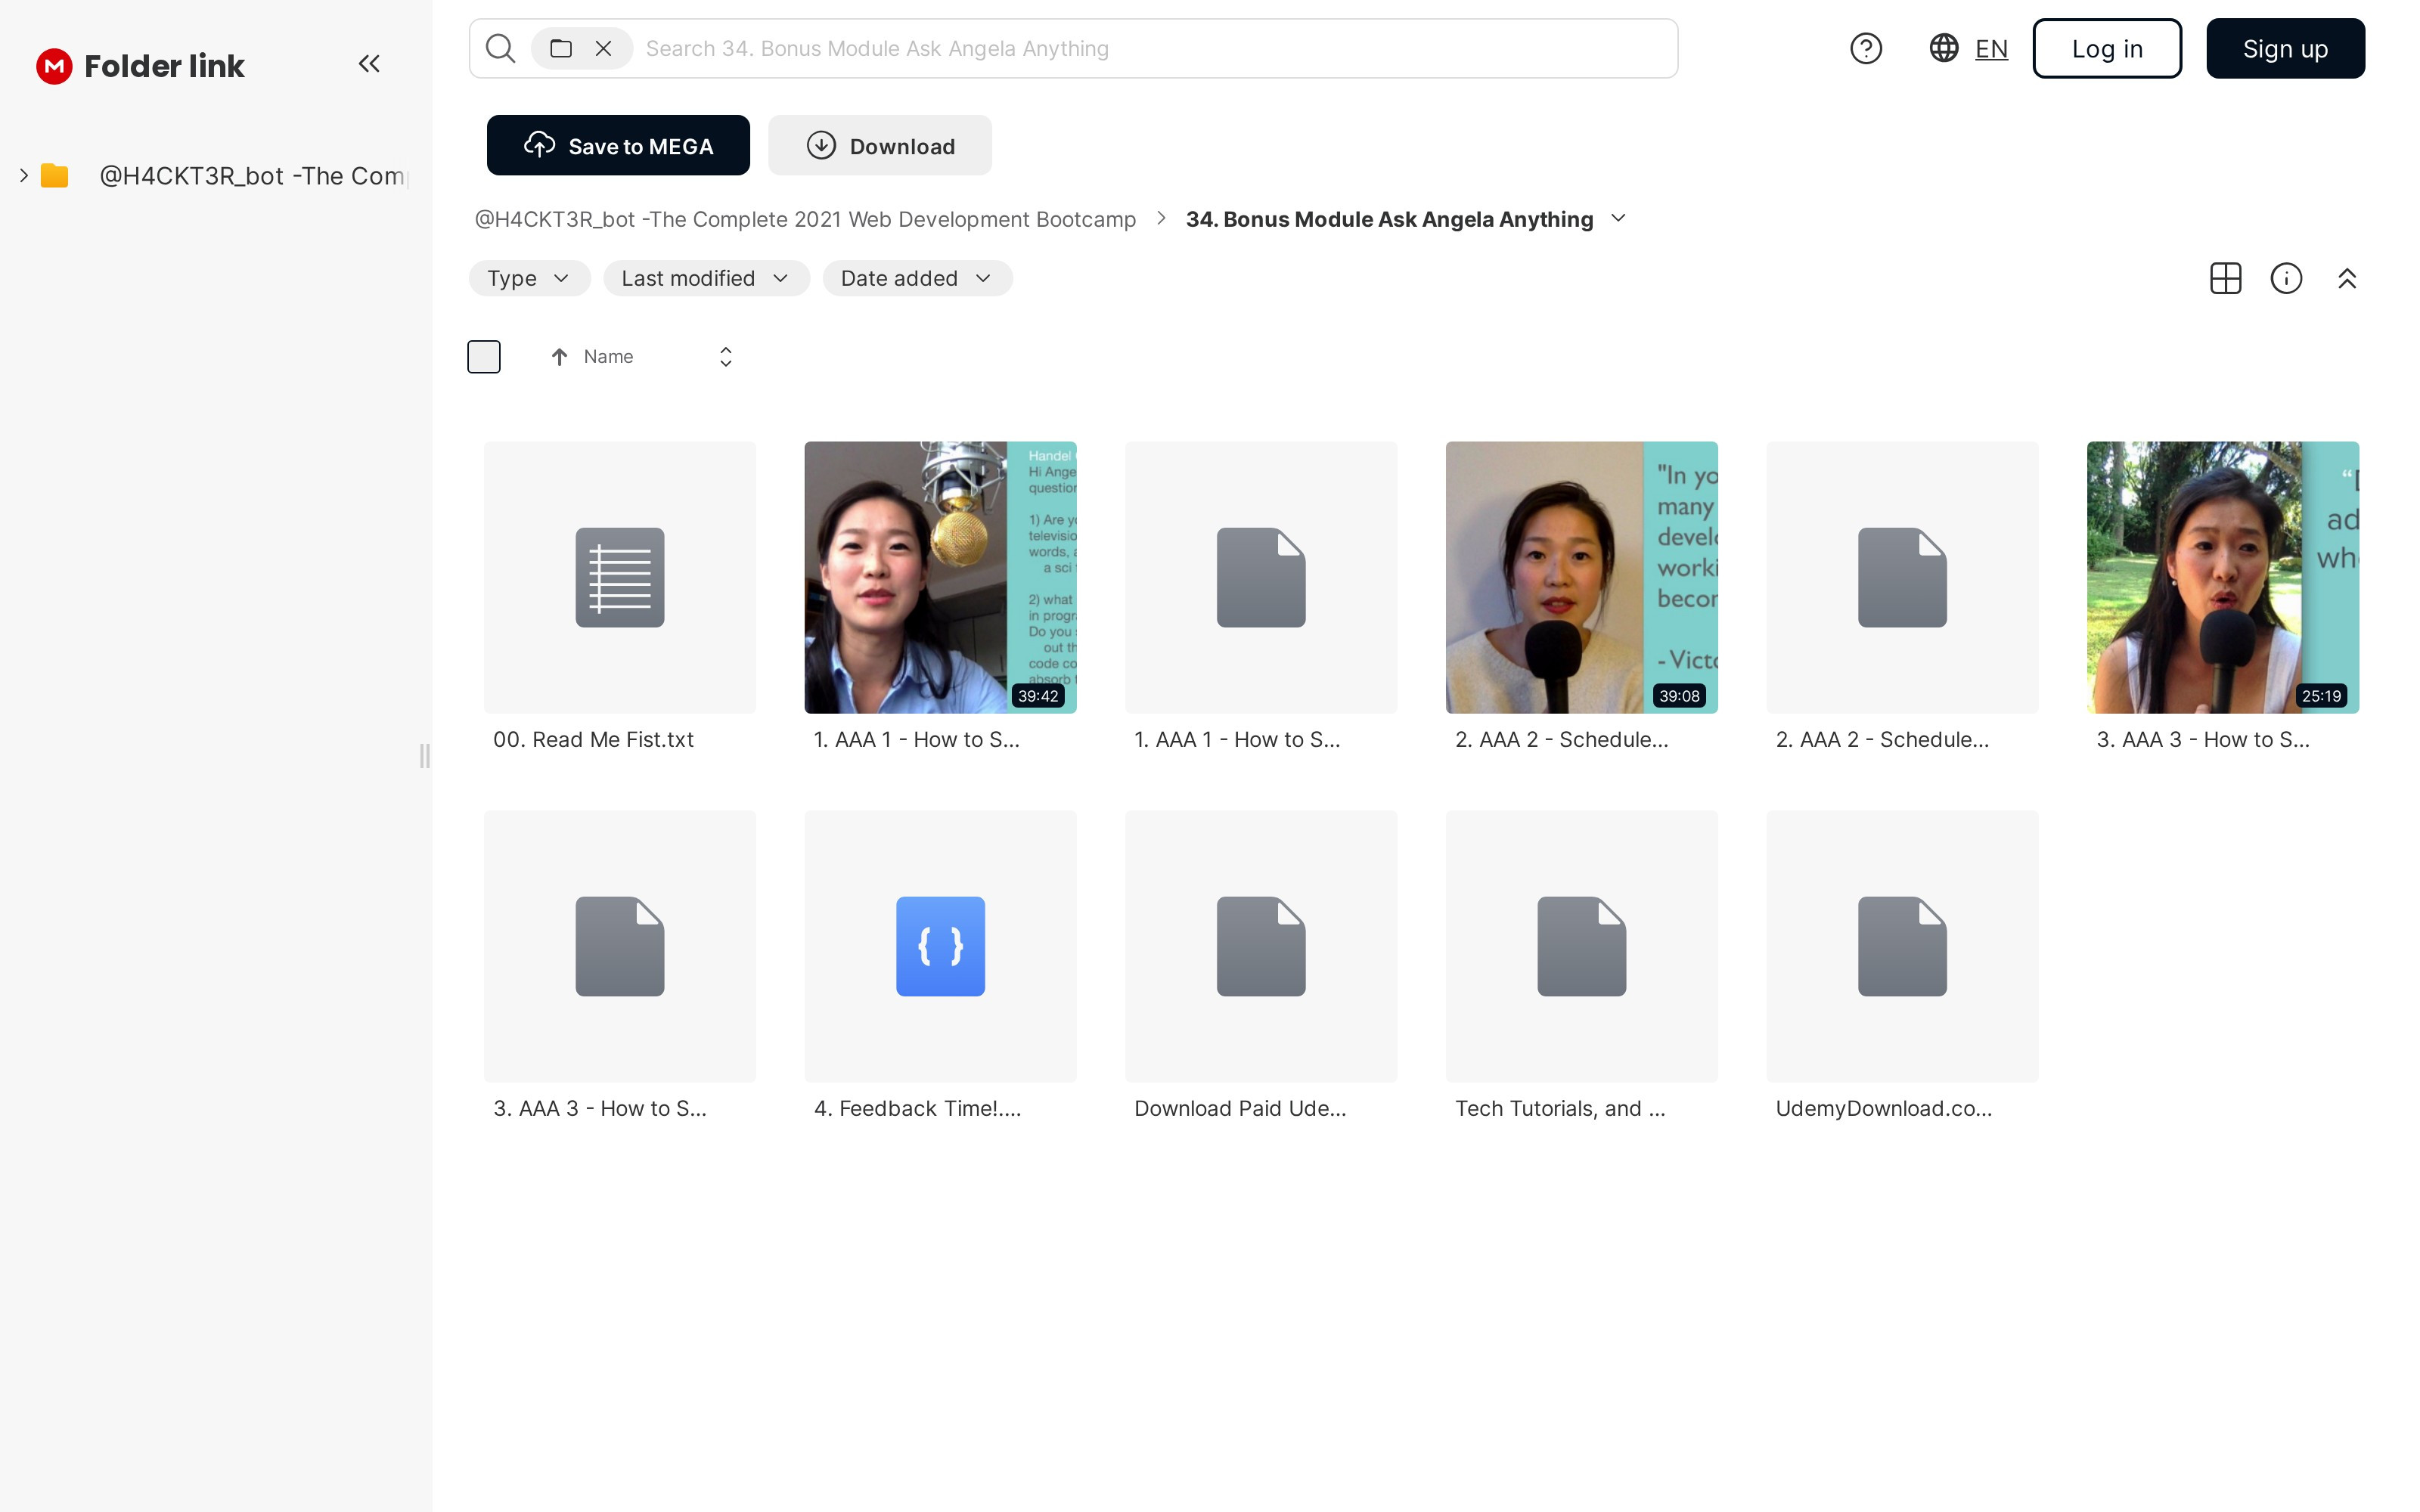Click the Log in button
The width and height of the screenshot is (2420, 1512).
[x=2107, y=48]
